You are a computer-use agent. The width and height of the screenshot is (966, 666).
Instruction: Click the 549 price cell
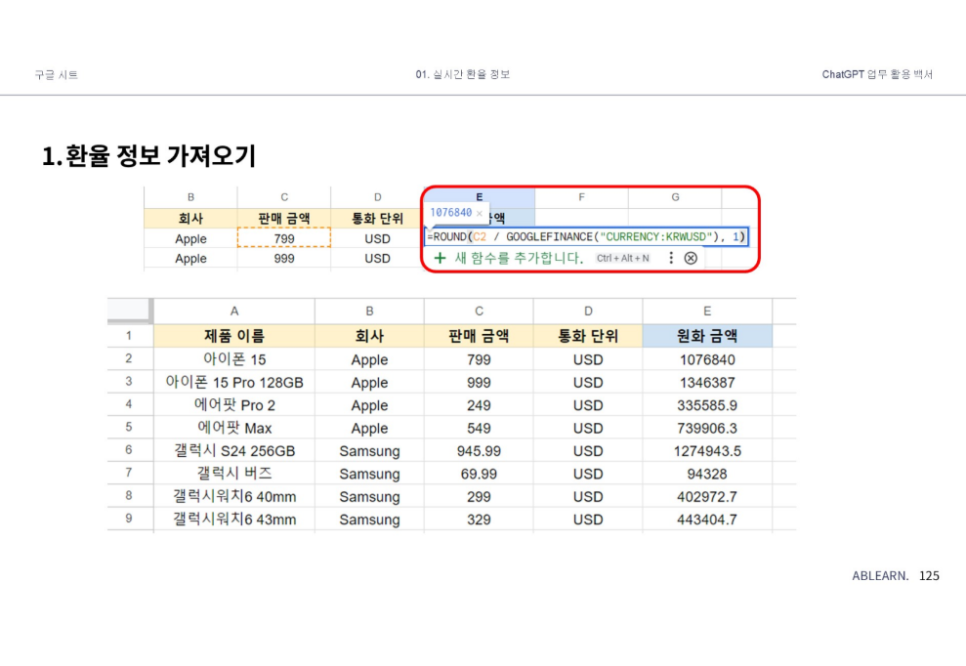479,428
